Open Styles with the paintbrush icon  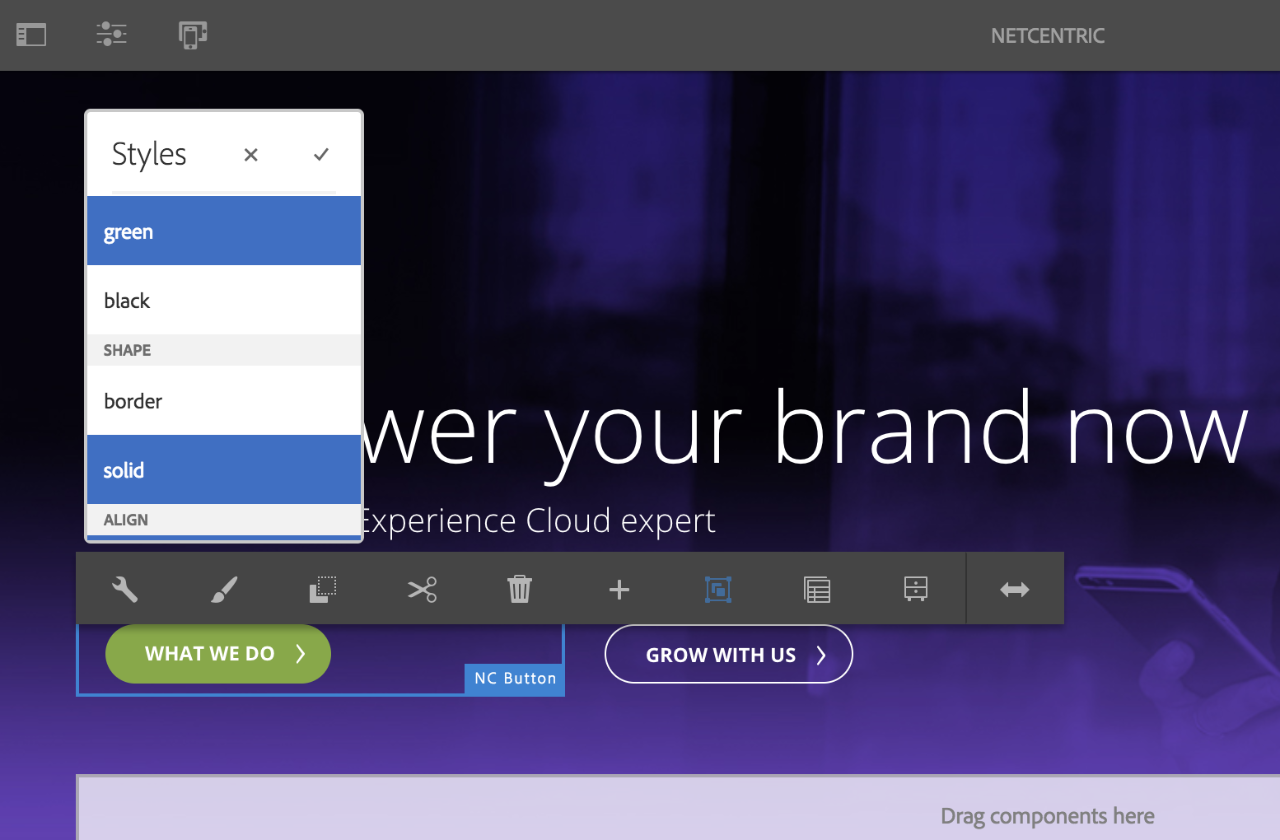pos(224,590)
